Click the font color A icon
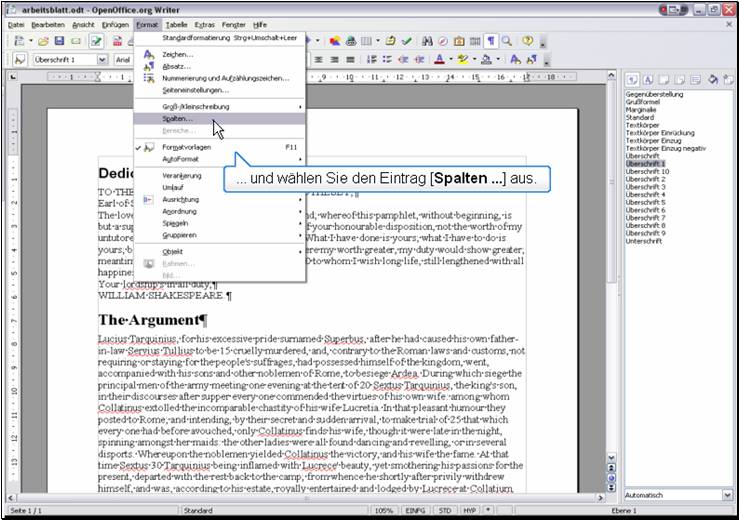Screen dimensions: 739x520 point(441,60)
